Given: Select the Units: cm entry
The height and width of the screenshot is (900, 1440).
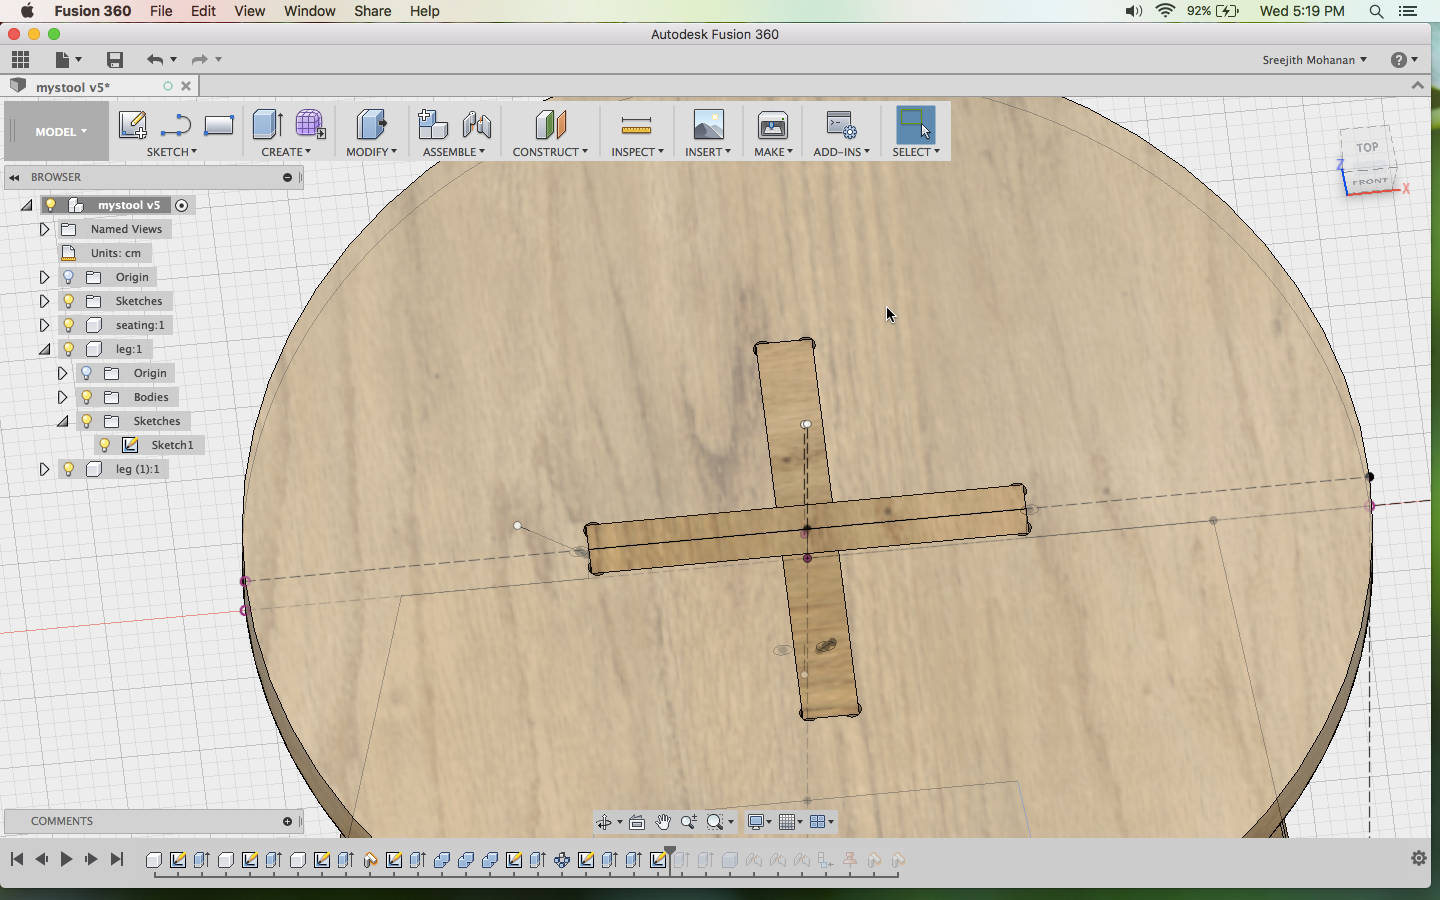Looking at the screenshot, I should pos(116,253).
